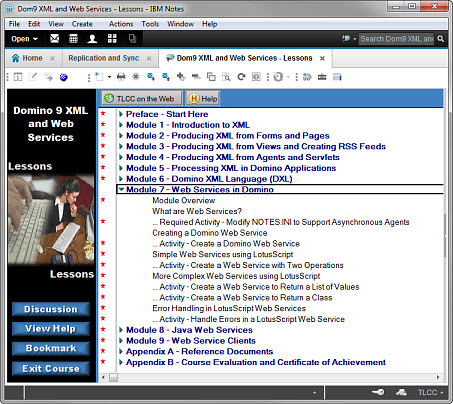Click the rightmost window pane toolbar icon

(x=337, y=77)
